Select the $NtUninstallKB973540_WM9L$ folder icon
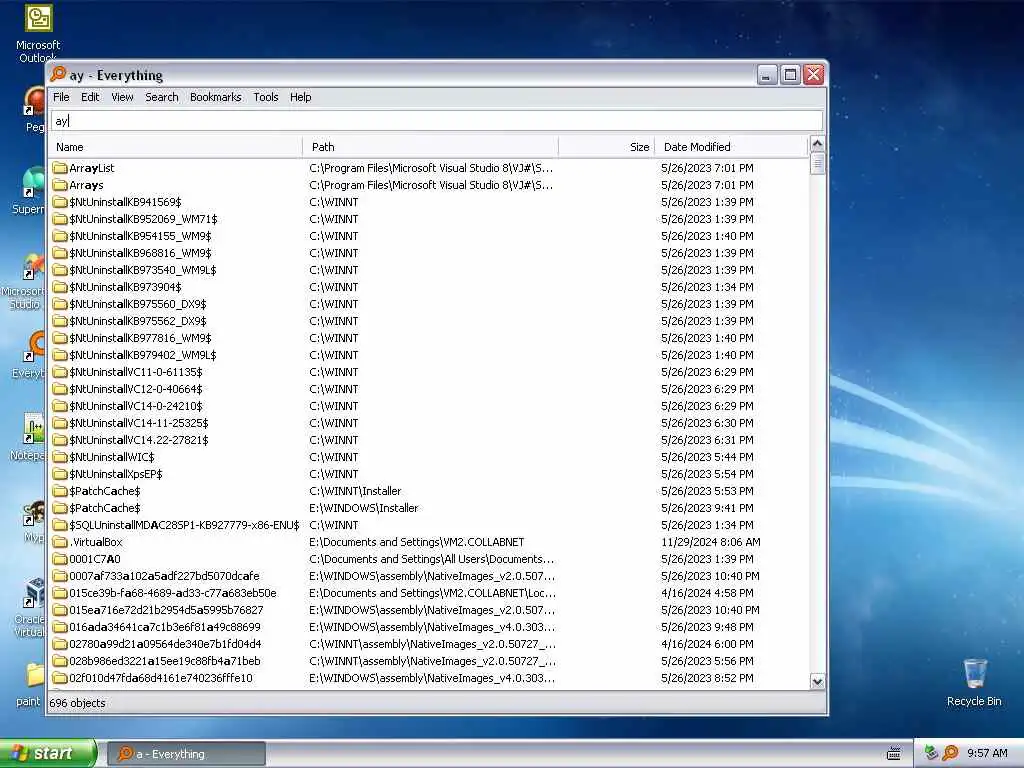1024x768 pixels. coord(60,270)
